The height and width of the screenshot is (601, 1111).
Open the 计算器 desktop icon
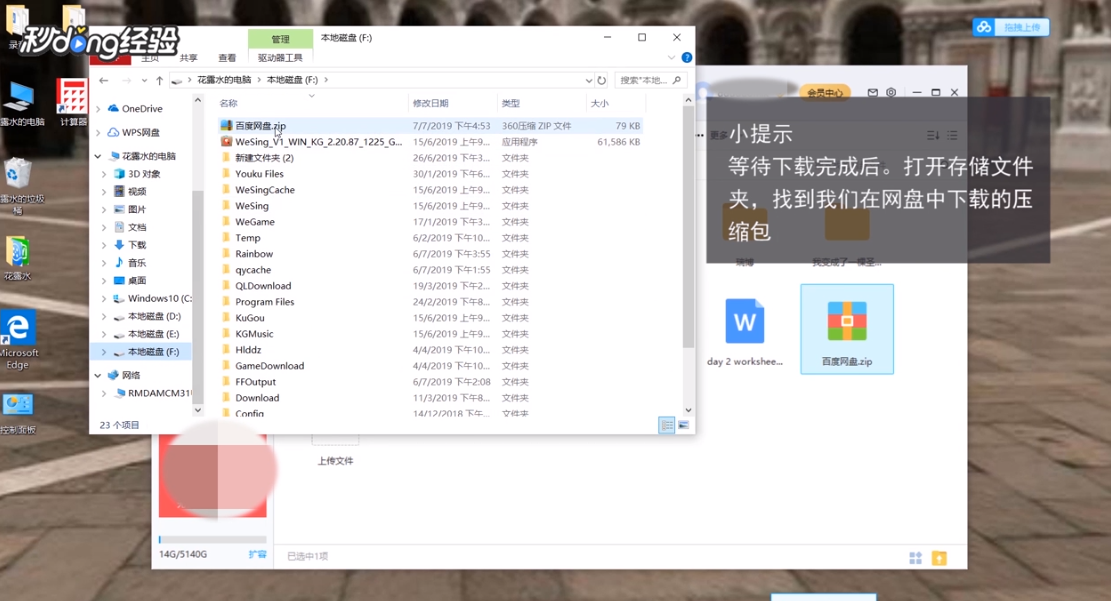point(72,98)
